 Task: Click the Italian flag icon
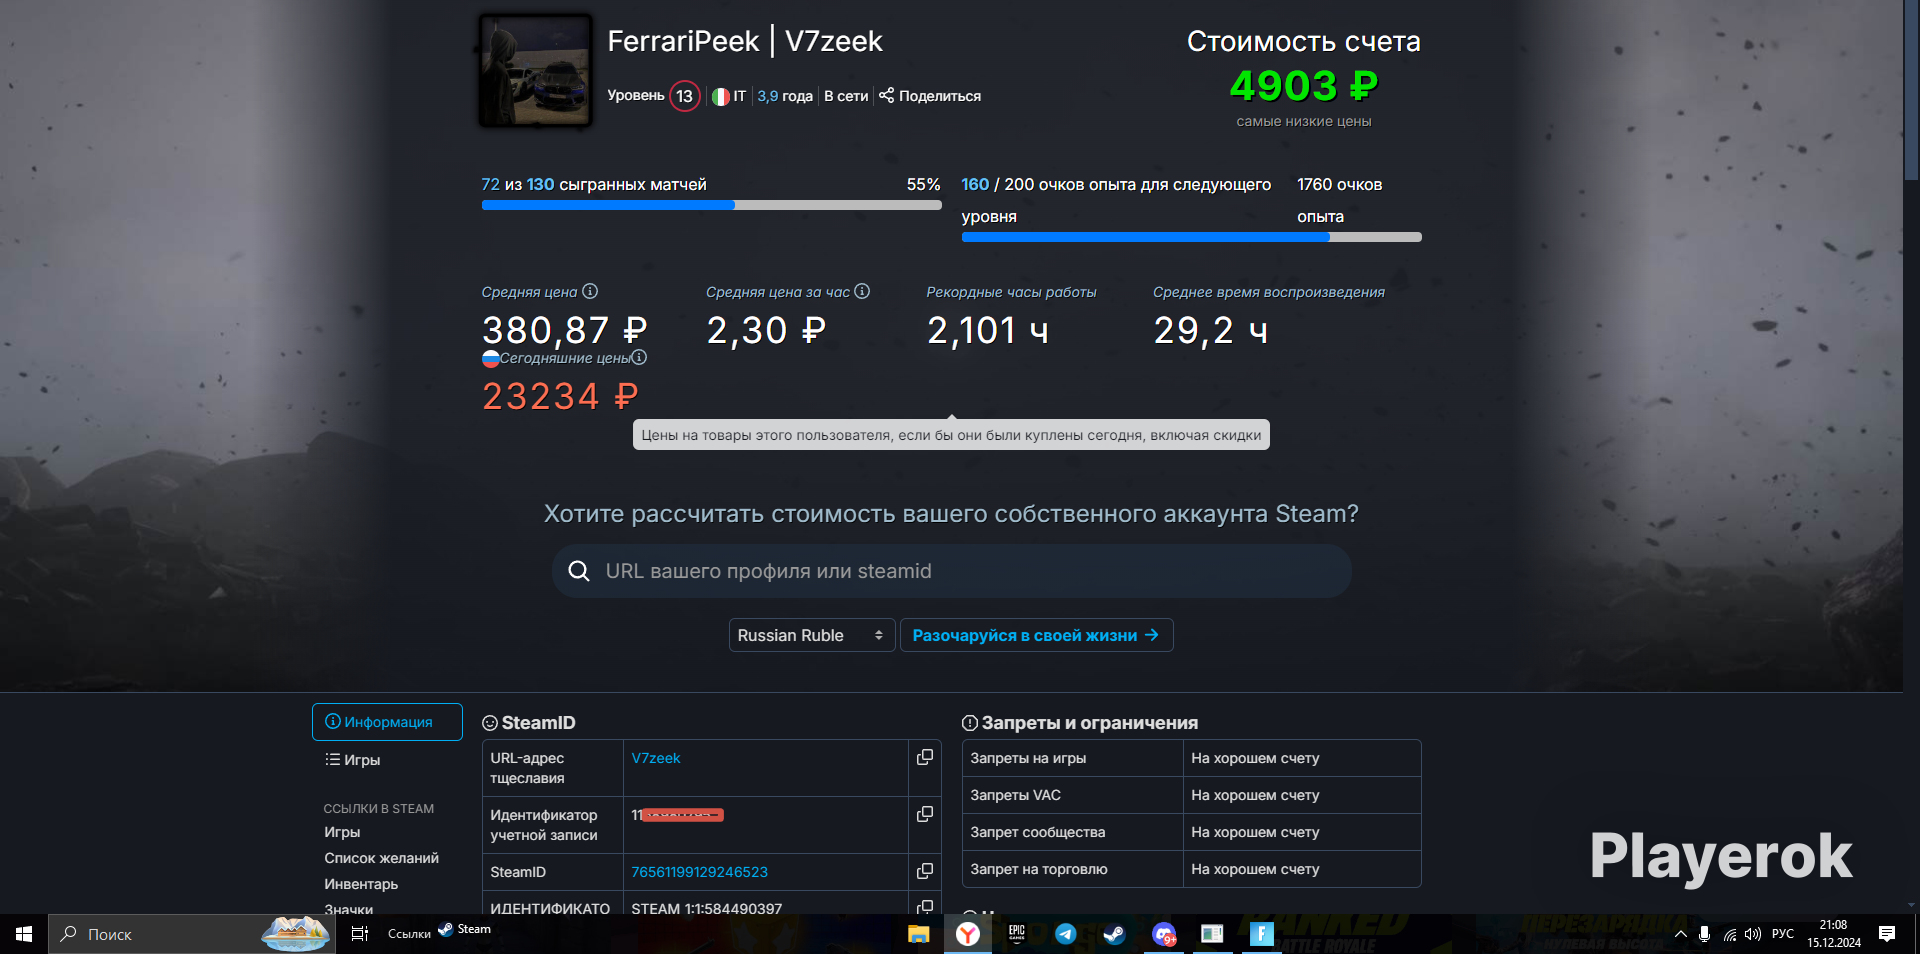(x=720, y=97)
